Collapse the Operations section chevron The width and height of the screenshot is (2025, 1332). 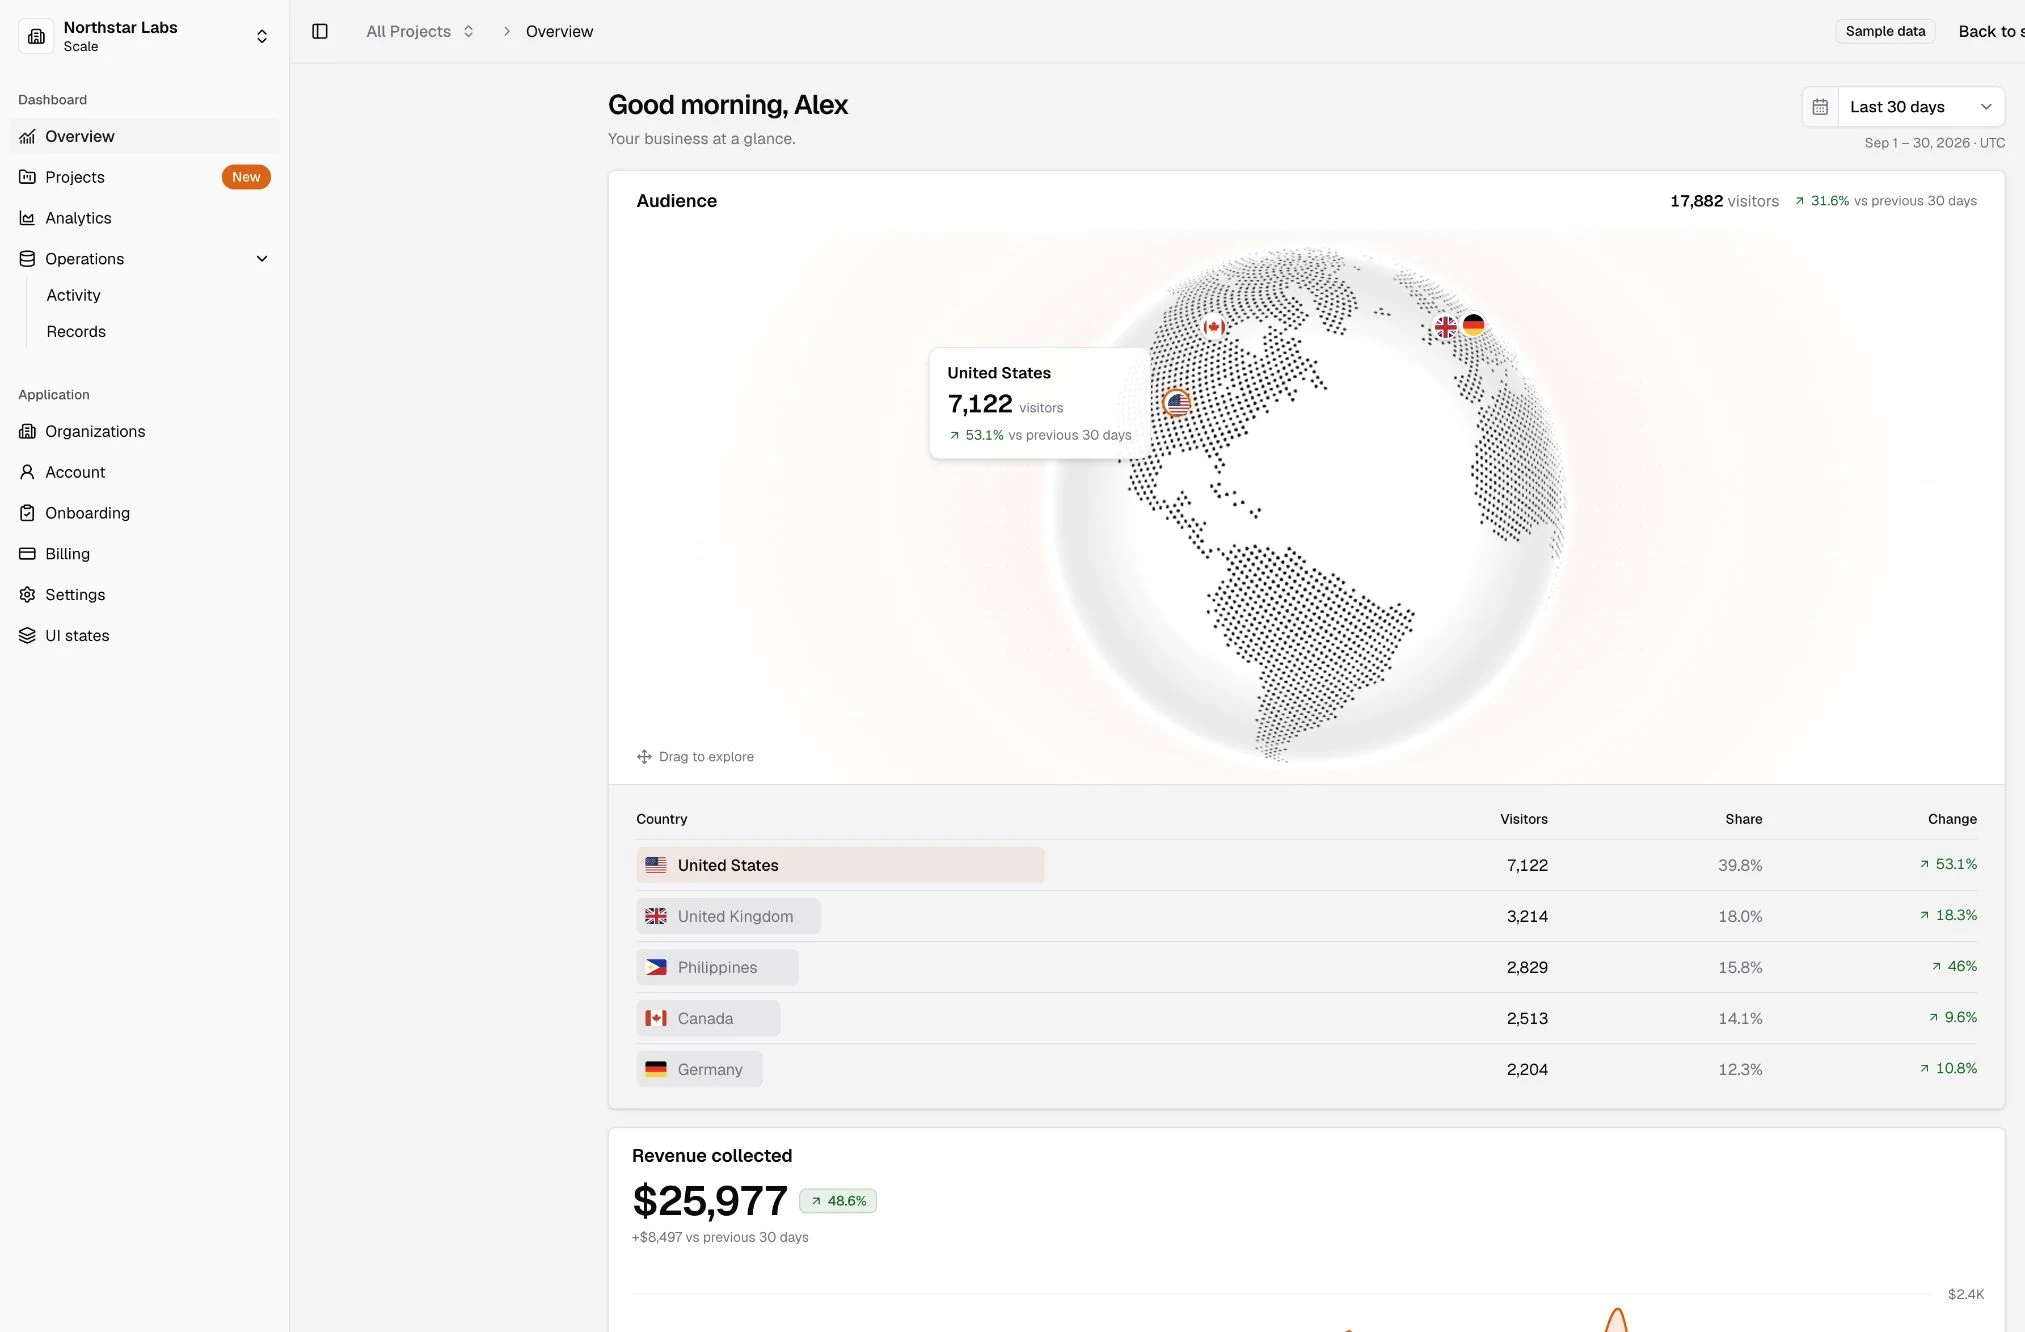[262, 259]
